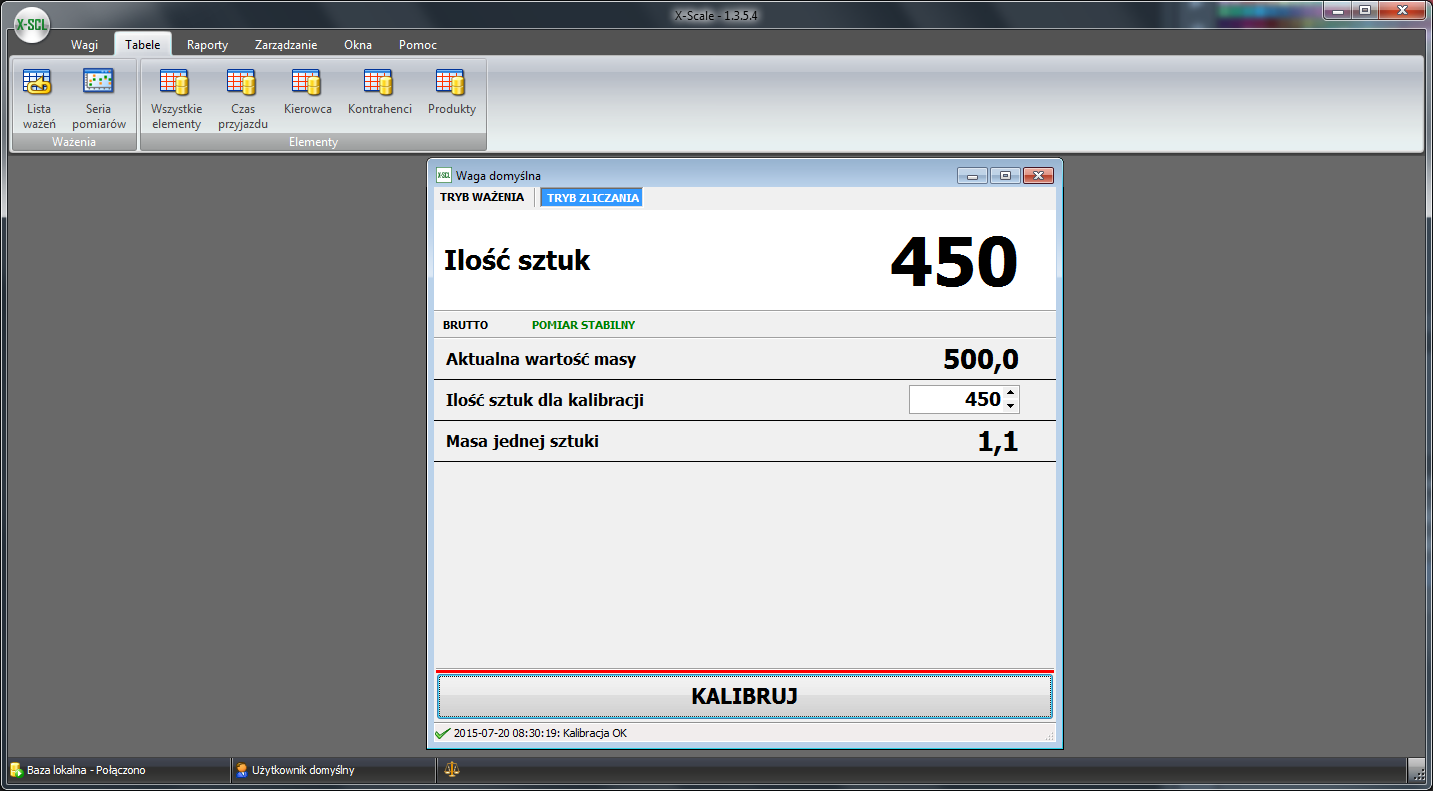Switch to the Wagi ribbon tab
The width and height of the screenshot is (1433, 791).
[85, 45]
